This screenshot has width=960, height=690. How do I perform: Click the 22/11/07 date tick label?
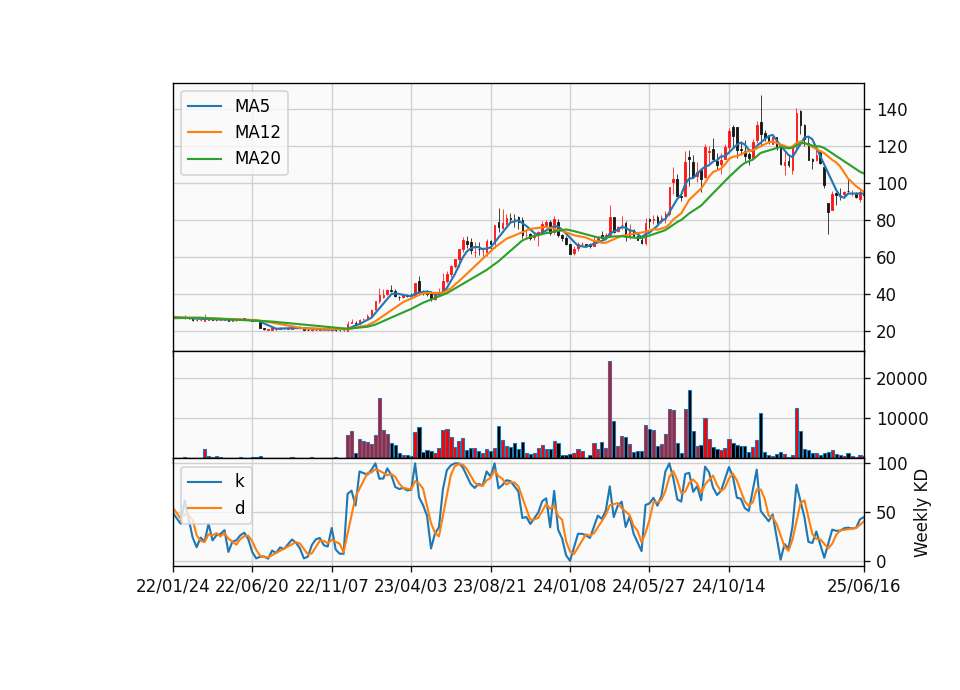(332, 587)
